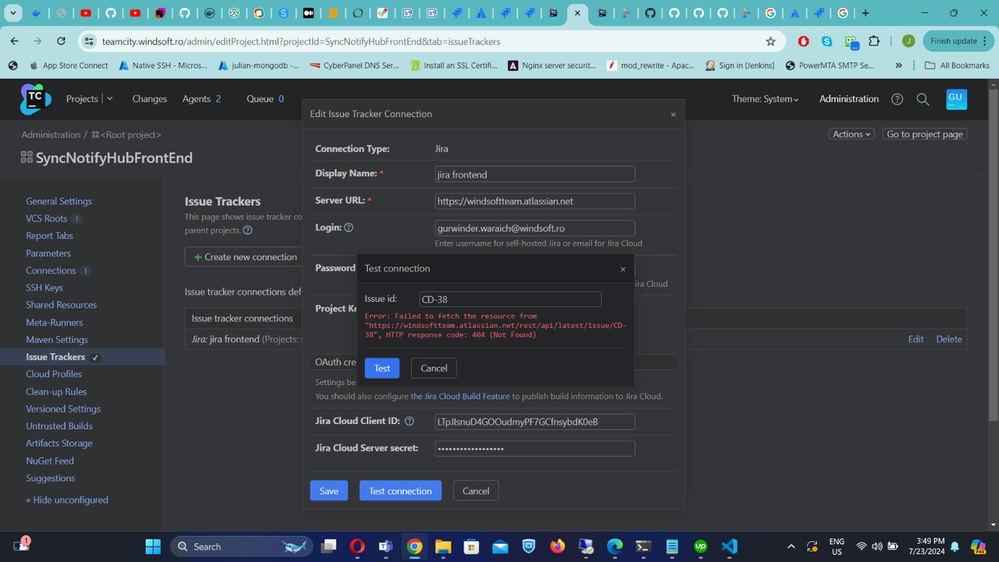Edit the jira frontend connection
The image size is (999, 562).
(x=916, y=339)
